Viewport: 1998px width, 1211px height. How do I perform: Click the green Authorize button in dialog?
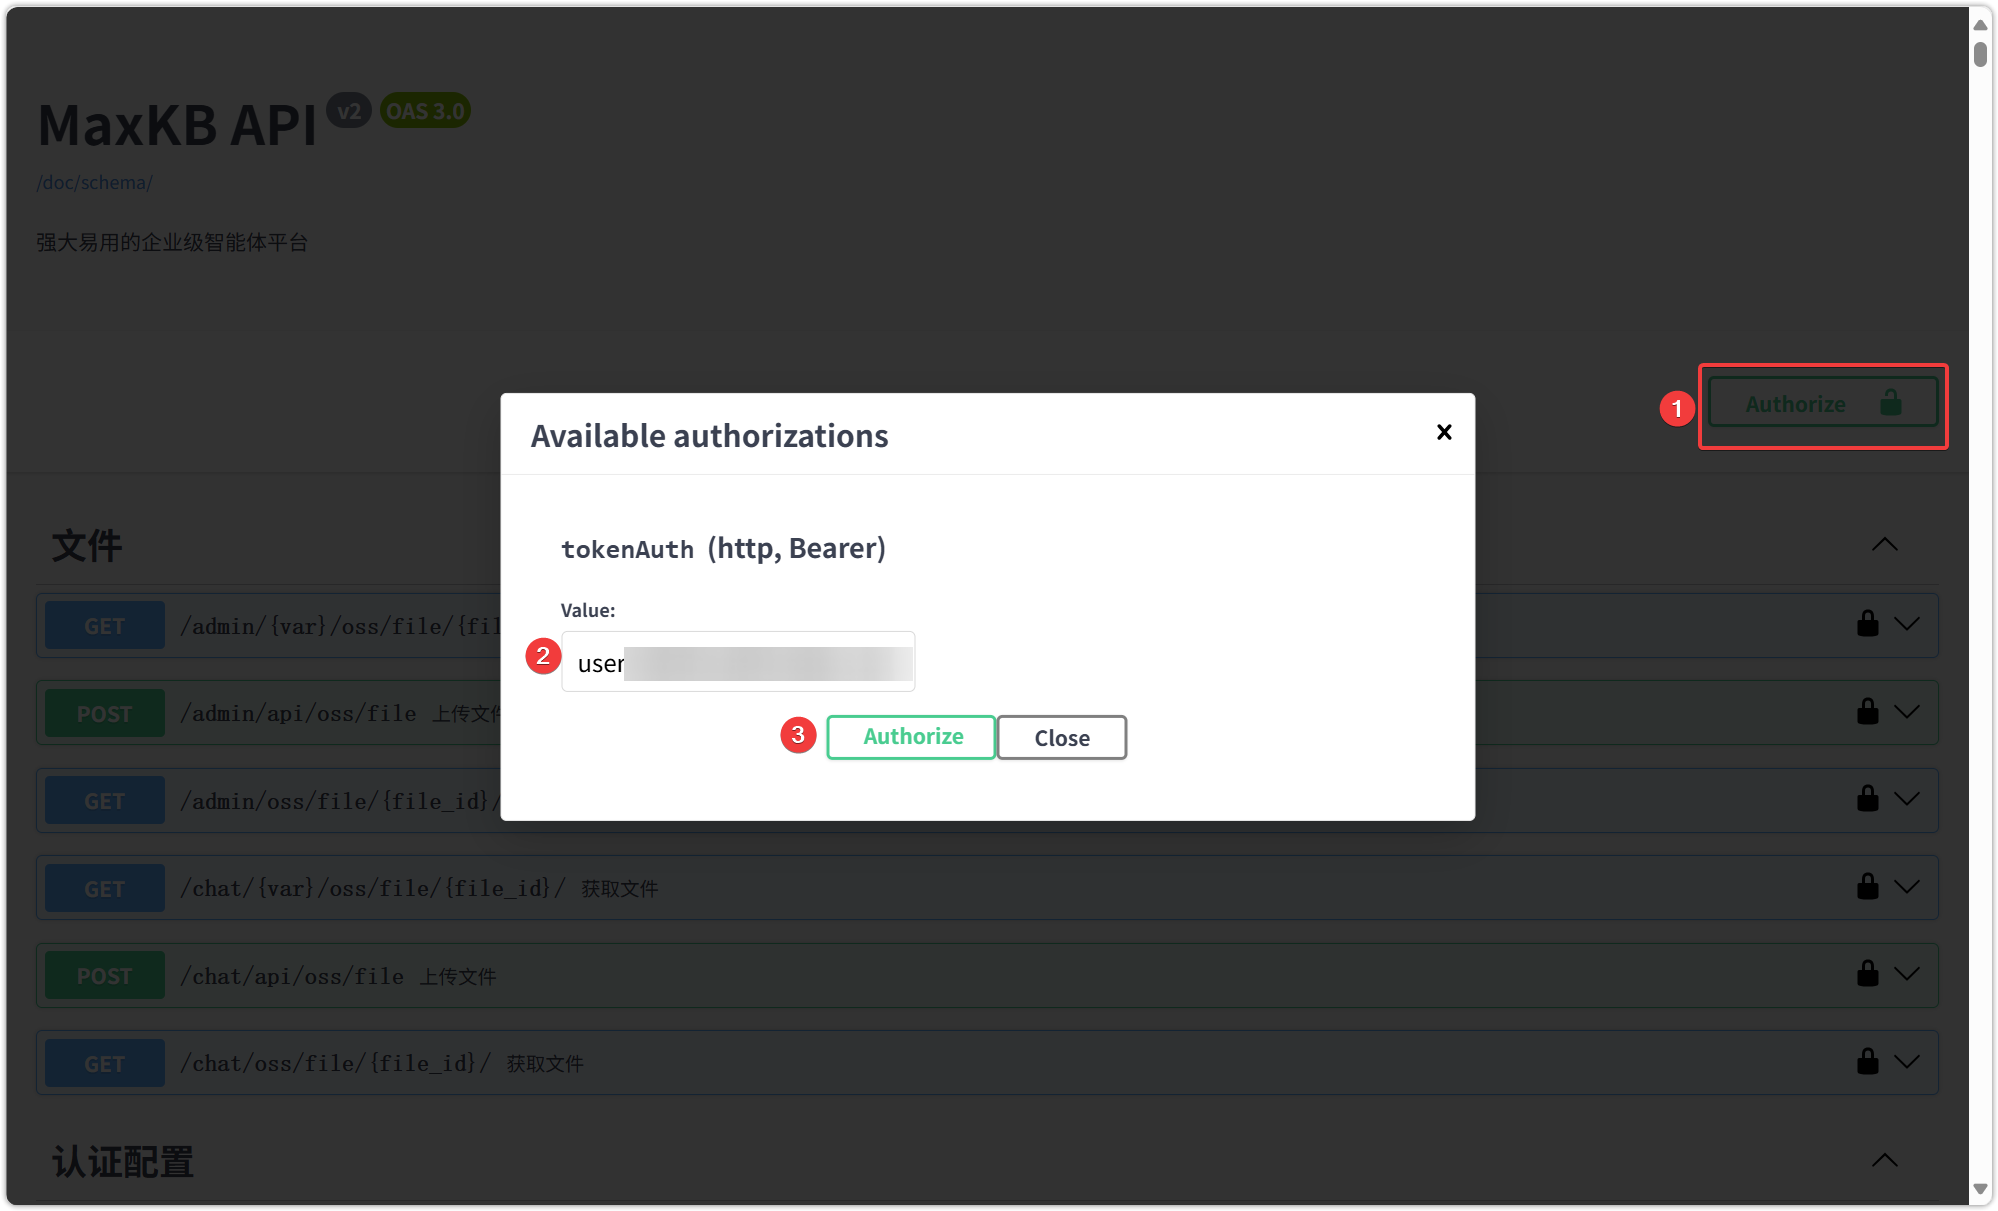pyautogui.click(x=911, y=737)
